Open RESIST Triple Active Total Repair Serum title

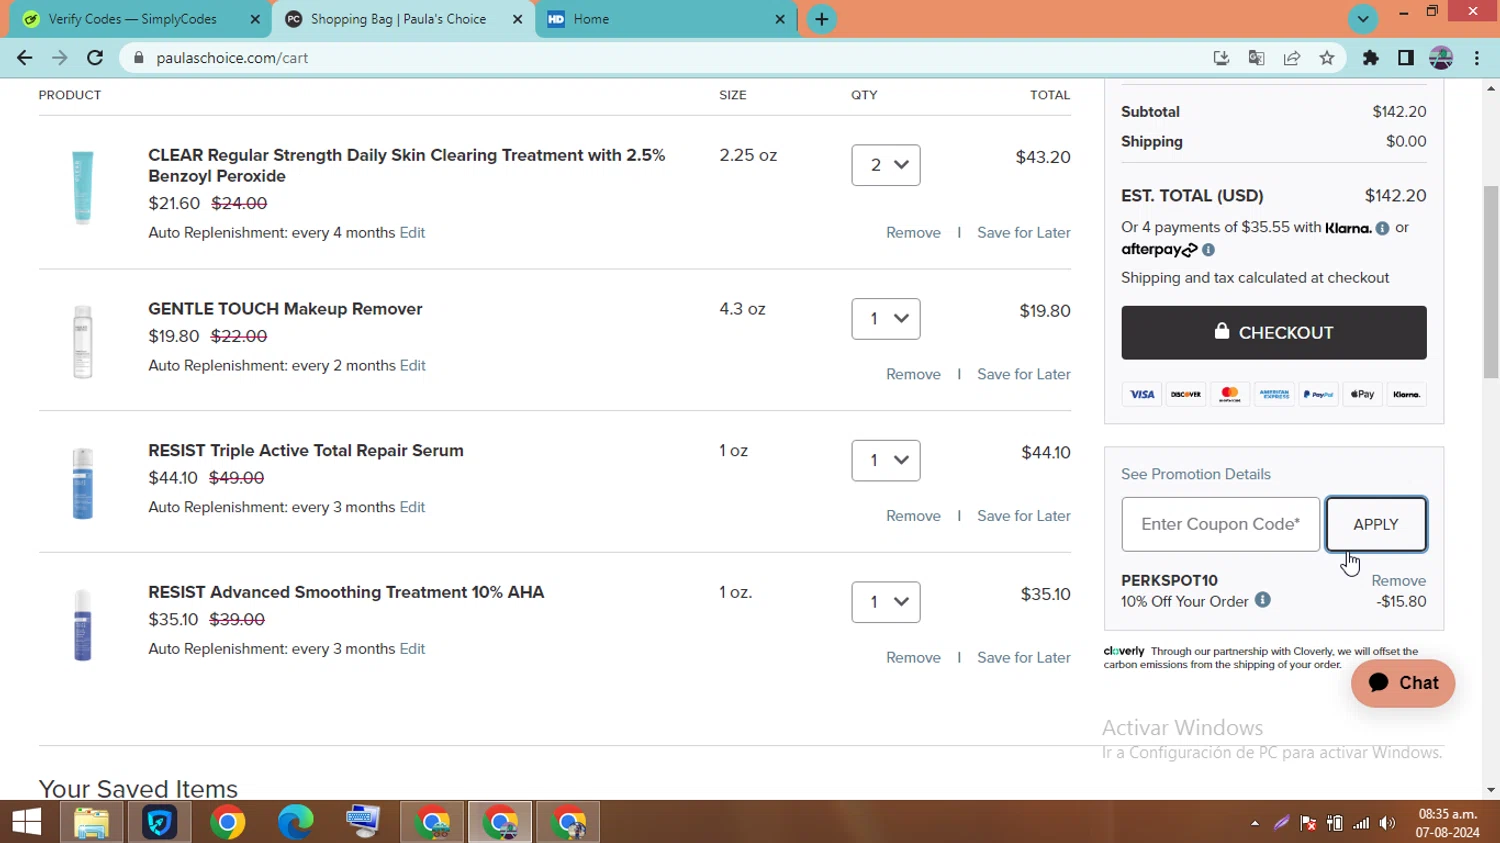[x=306, y=450]
